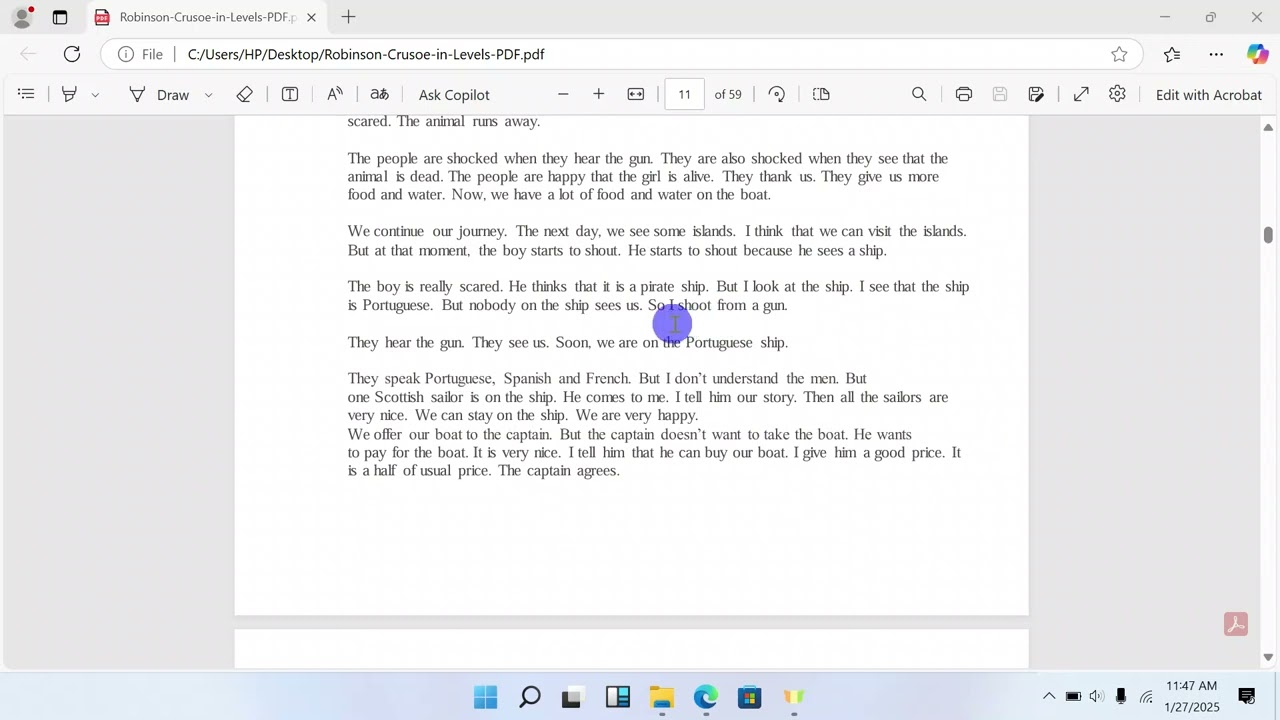1280x720 pixels.
Task: Activate the Add text tool
Action: click(290, 94)
